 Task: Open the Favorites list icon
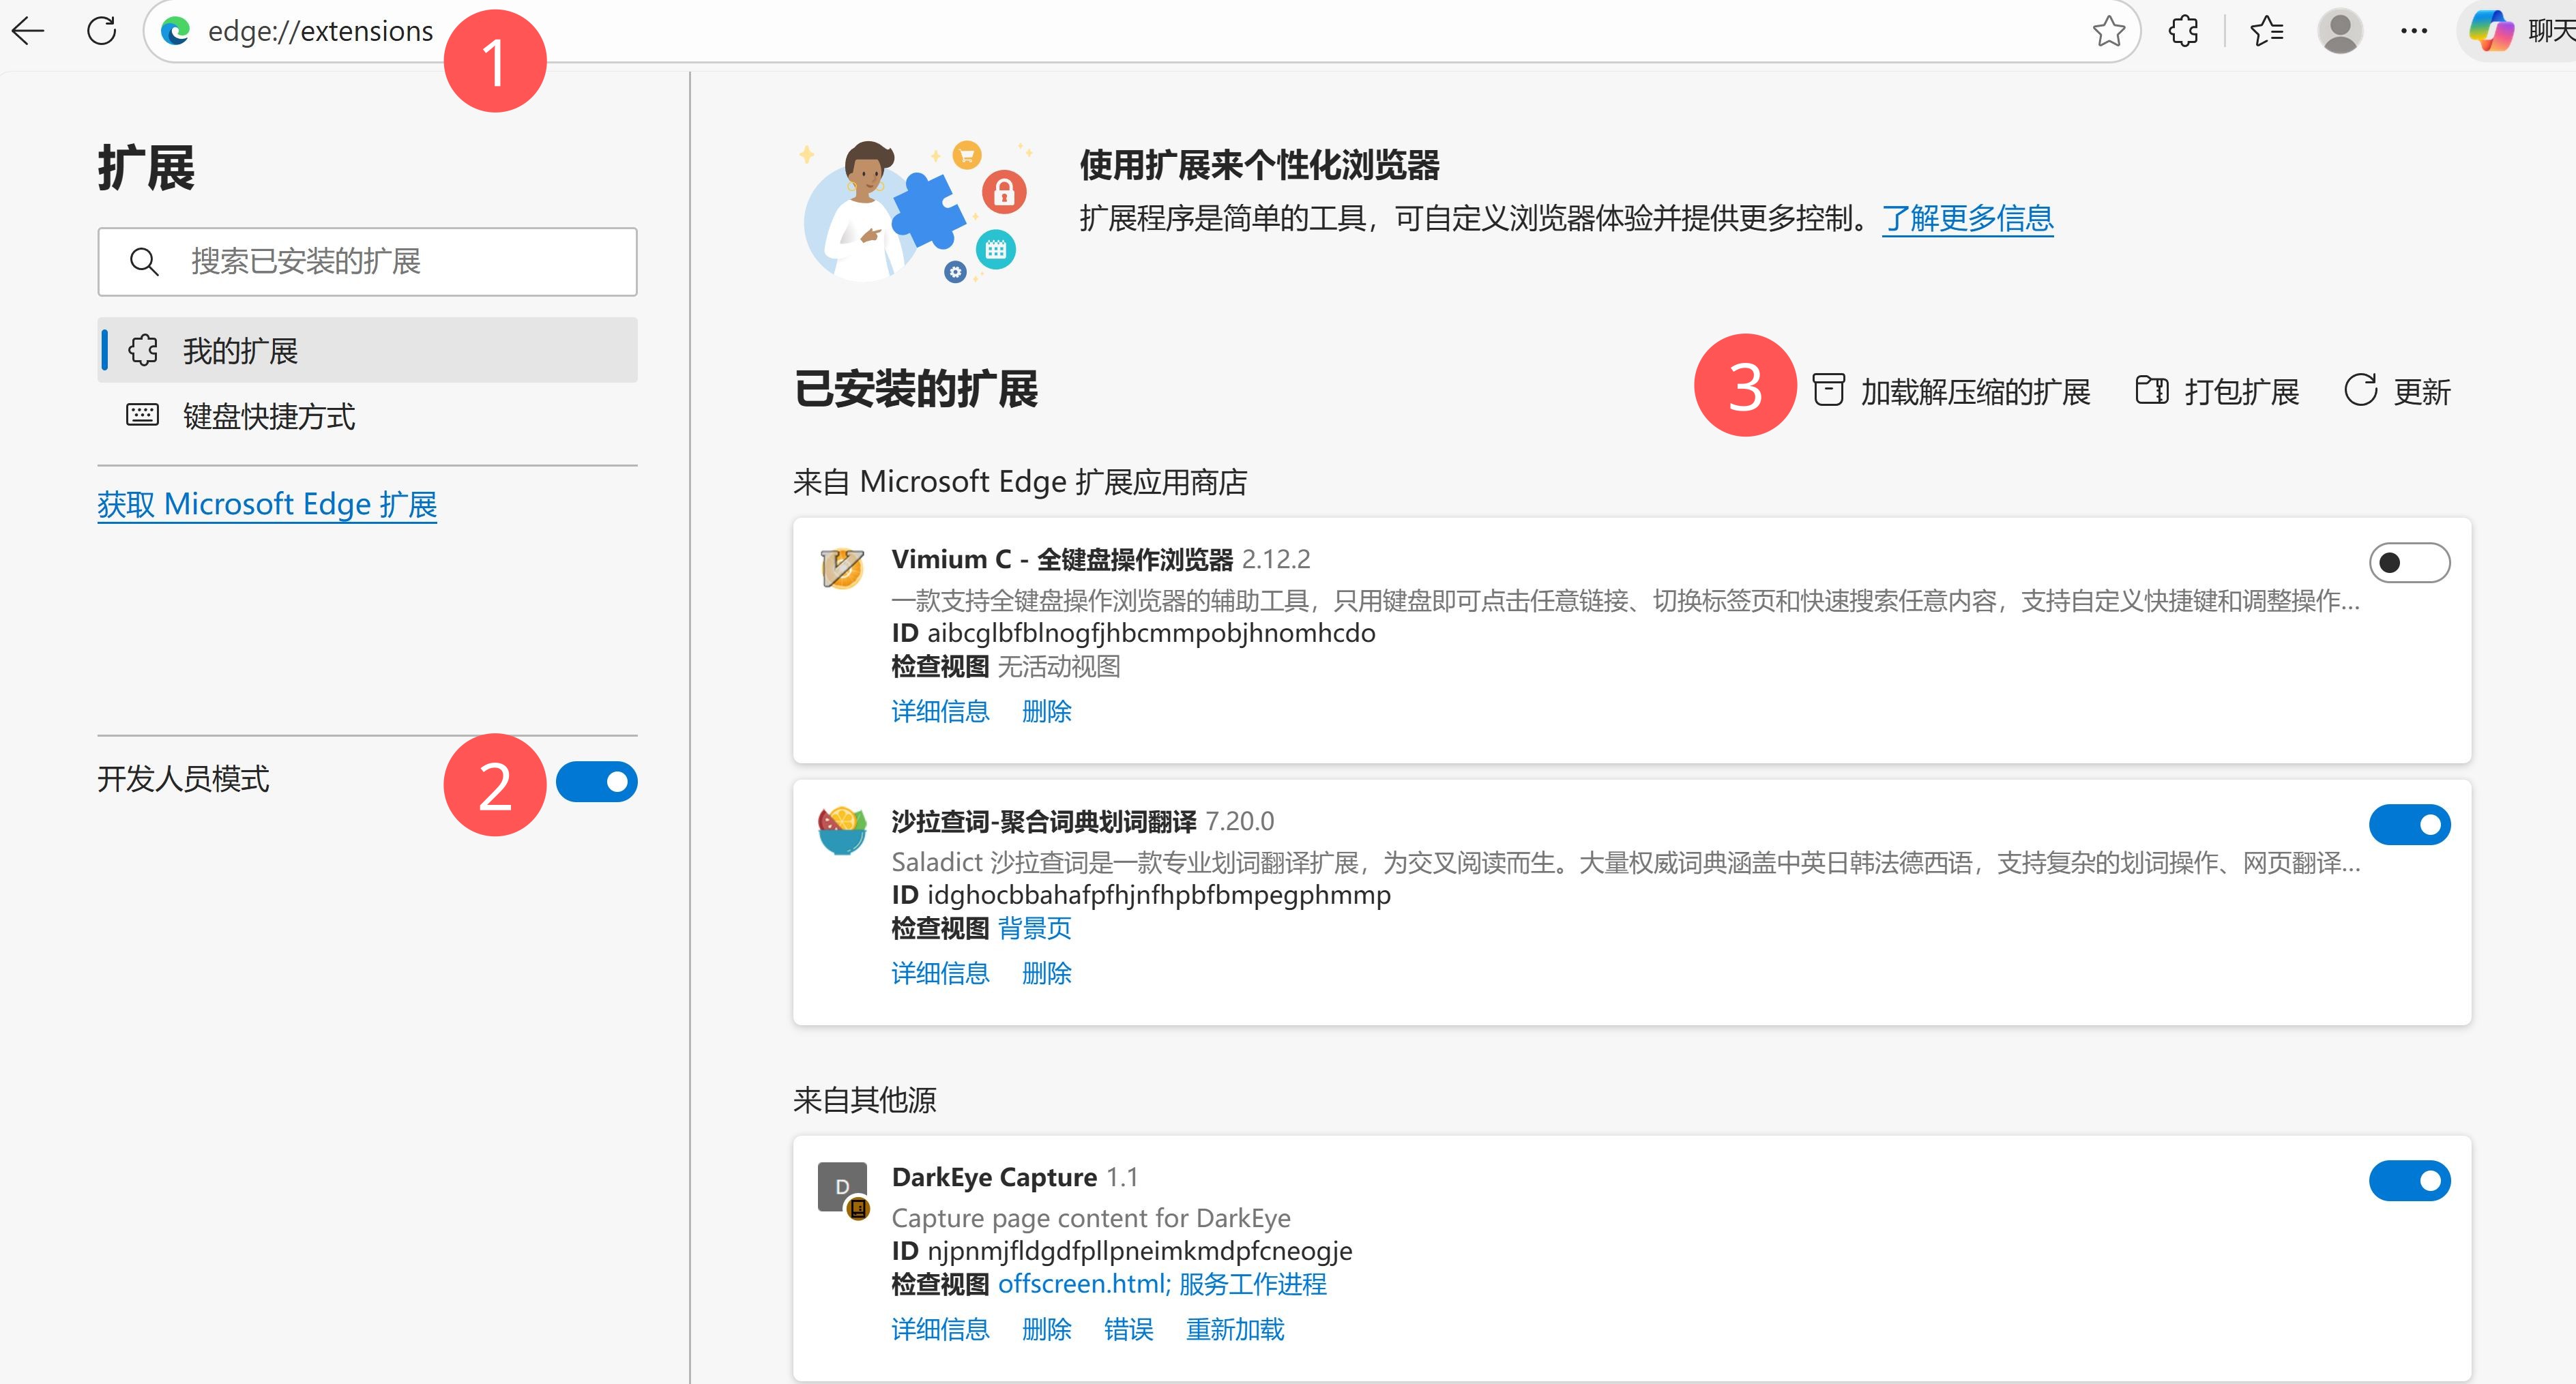pyautogui.click(x=2266, y=31)
